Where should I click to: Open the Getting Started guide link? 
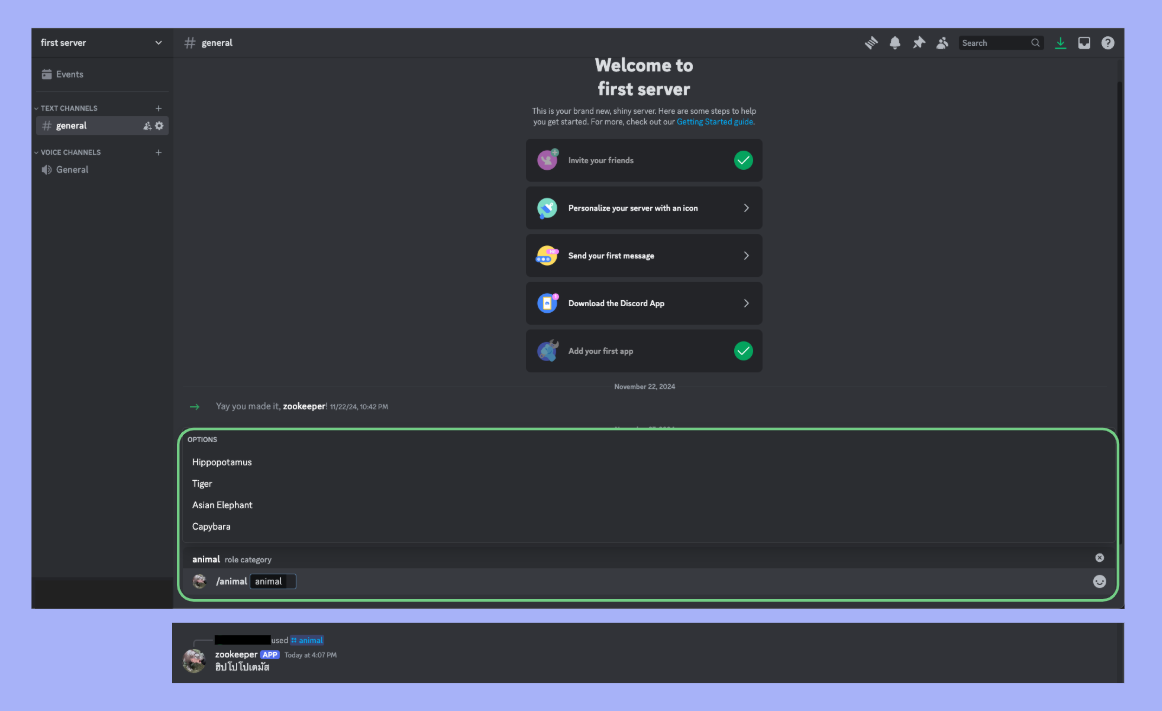[715, 122]
